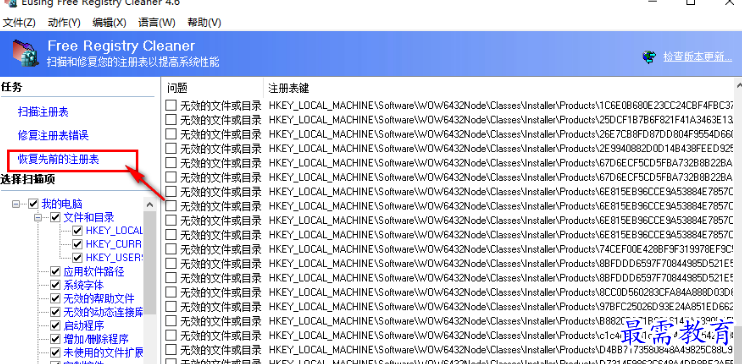Open the 语言(W) menu

[x=157, y=22]
